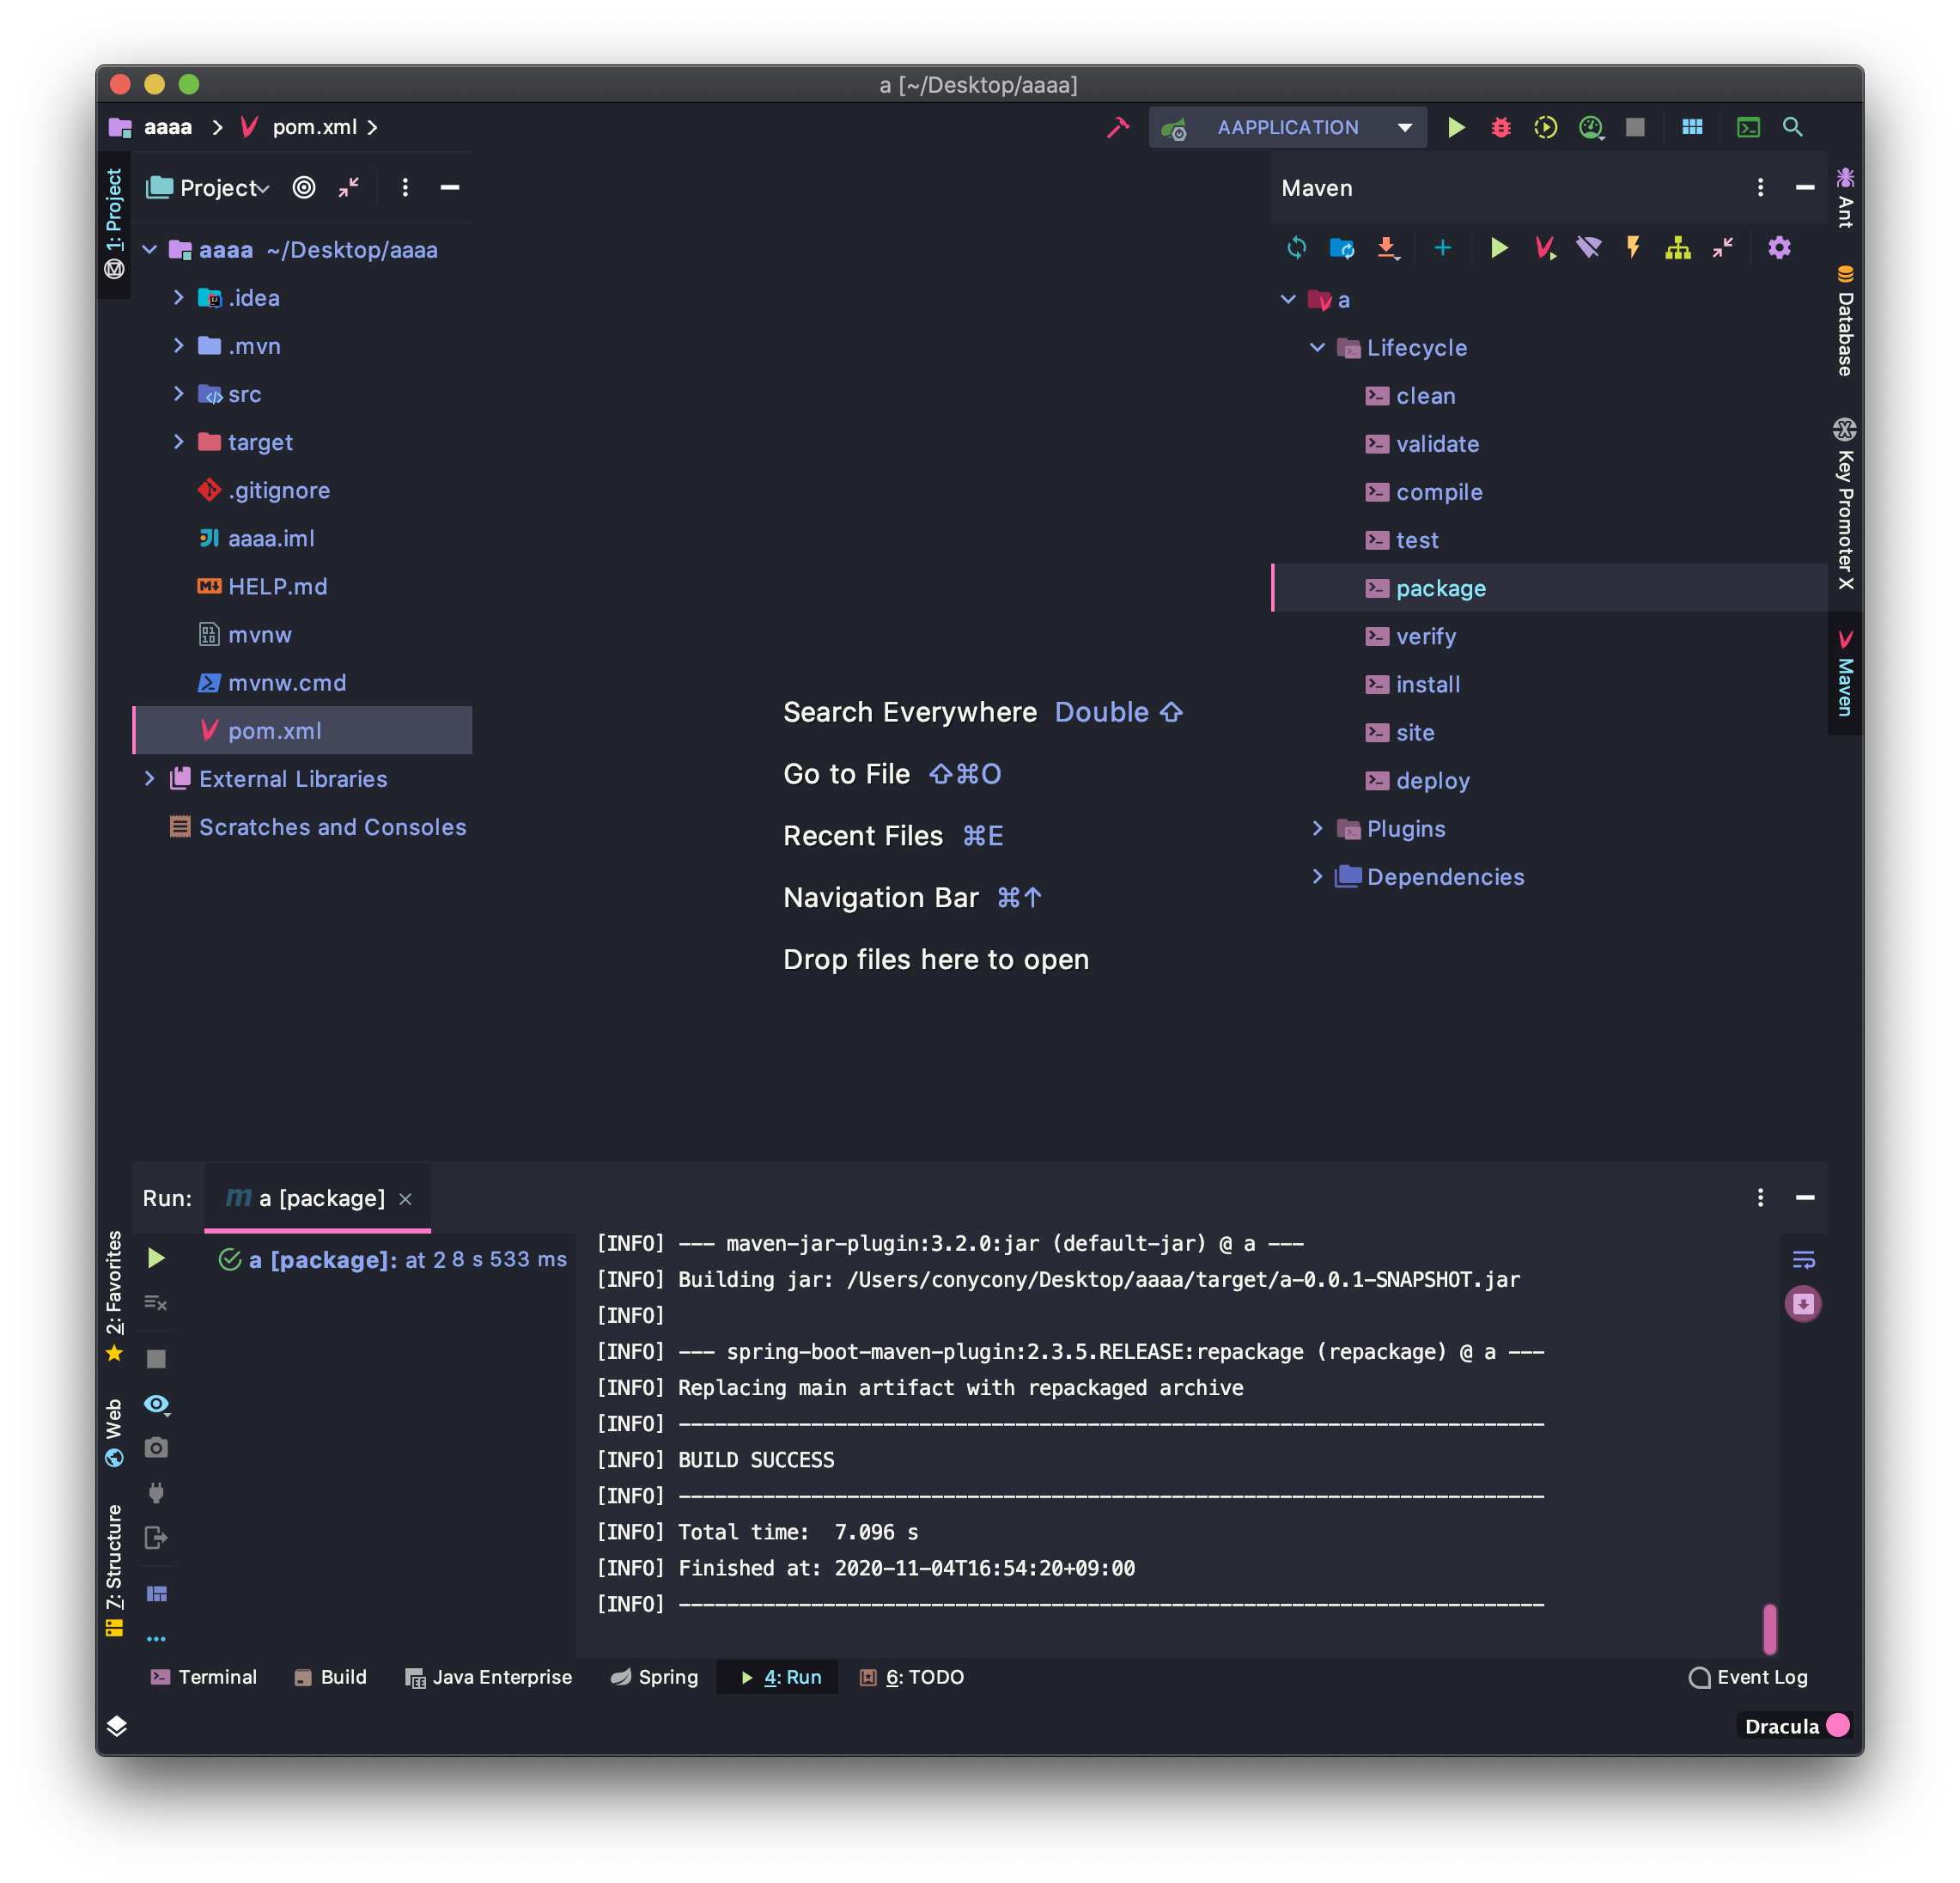Click the Debug bug icon in toolbar

[x=1500, y=128]
